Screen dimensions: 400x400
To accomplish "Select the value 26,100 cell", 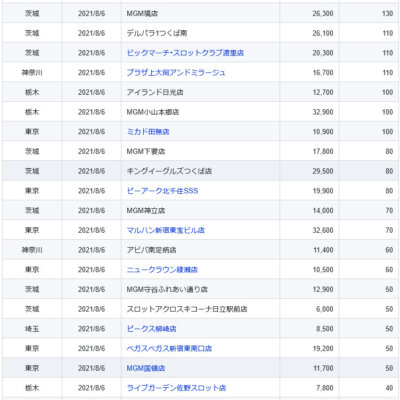I will [x=309, y=33].
